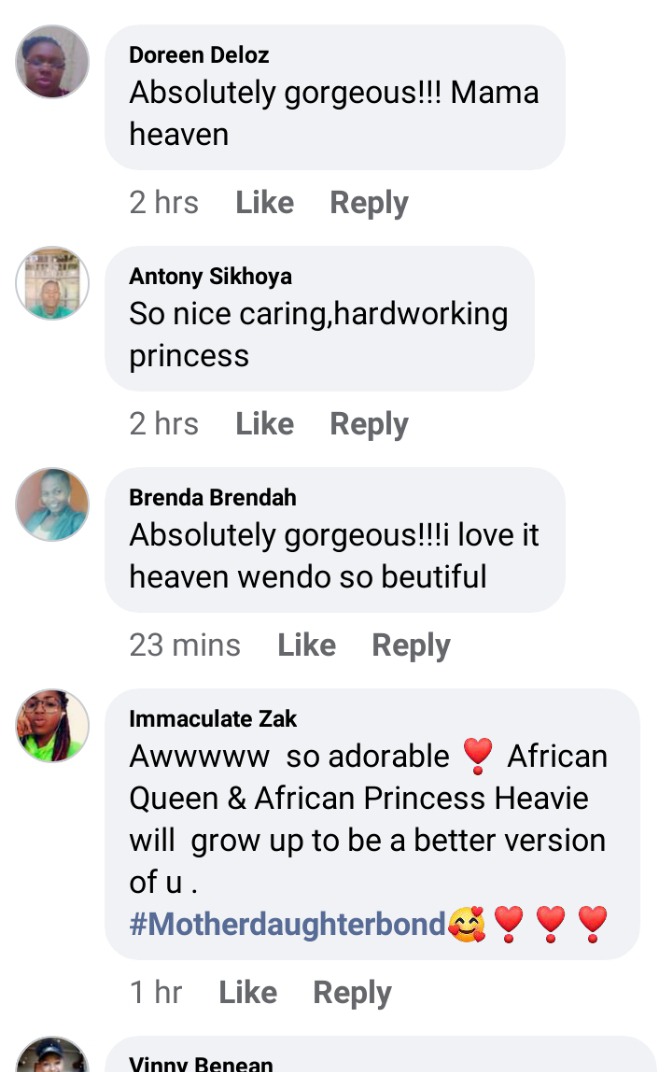
Task: Reply to Antony Sikhoya's comment
Action: pos(369,425)
